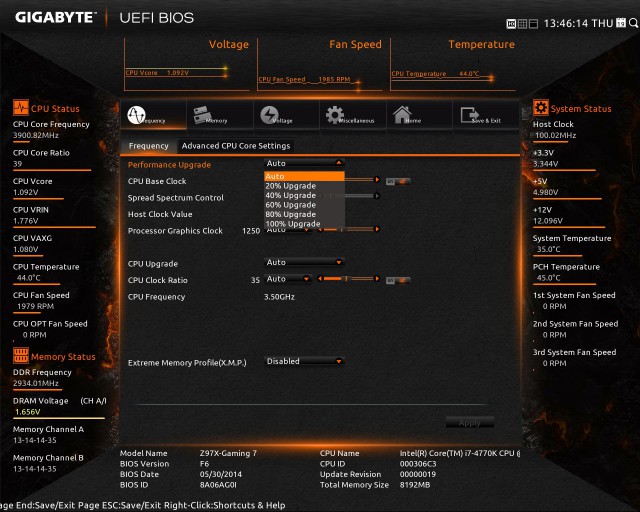Click the Memory Status RAM icon
The width and height of the screenshot is (640, 512).
coord(21,355)
